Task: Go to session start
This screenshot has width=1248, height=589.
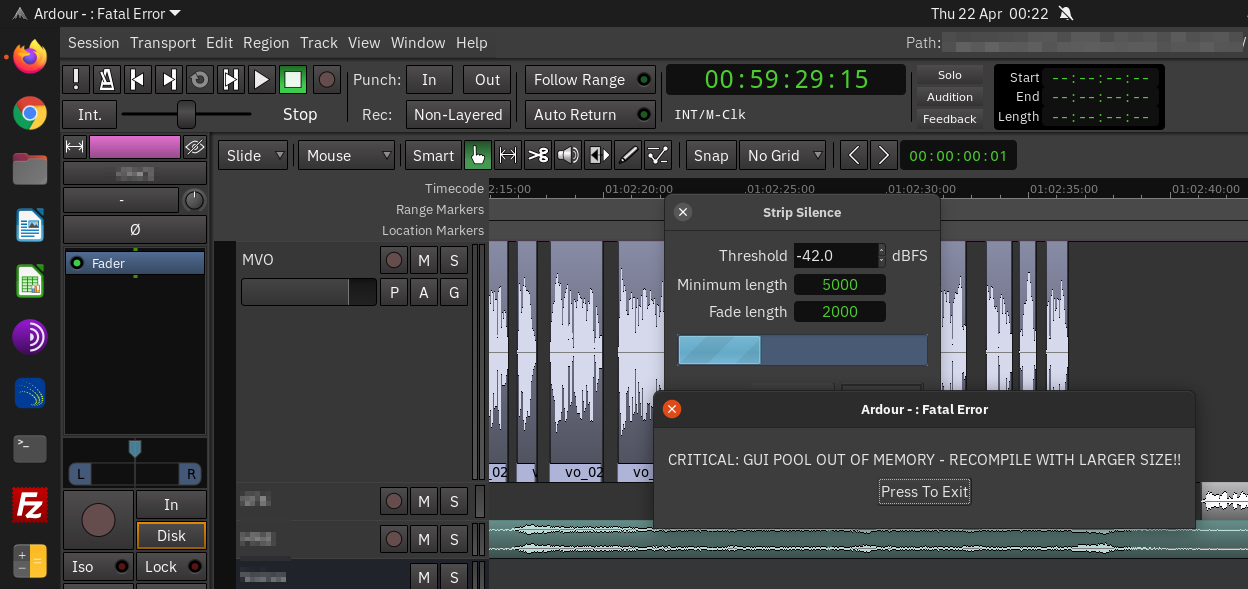Action: 138,80
